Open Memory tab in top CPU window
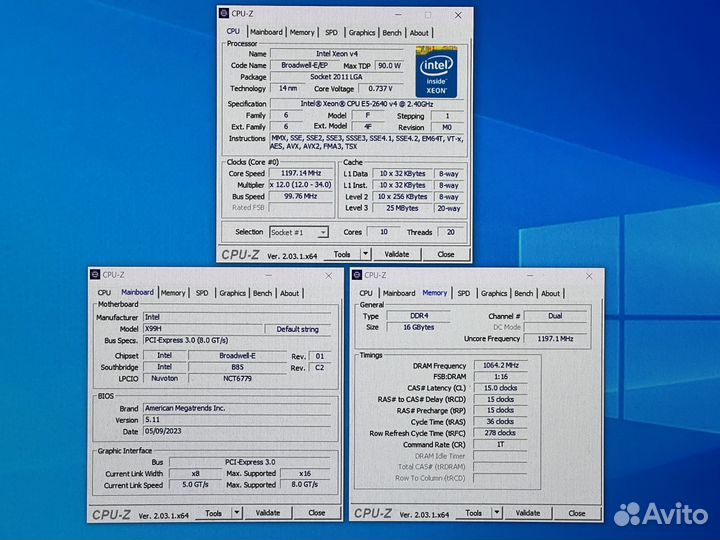The image size is (720, 540). (302, 33)
